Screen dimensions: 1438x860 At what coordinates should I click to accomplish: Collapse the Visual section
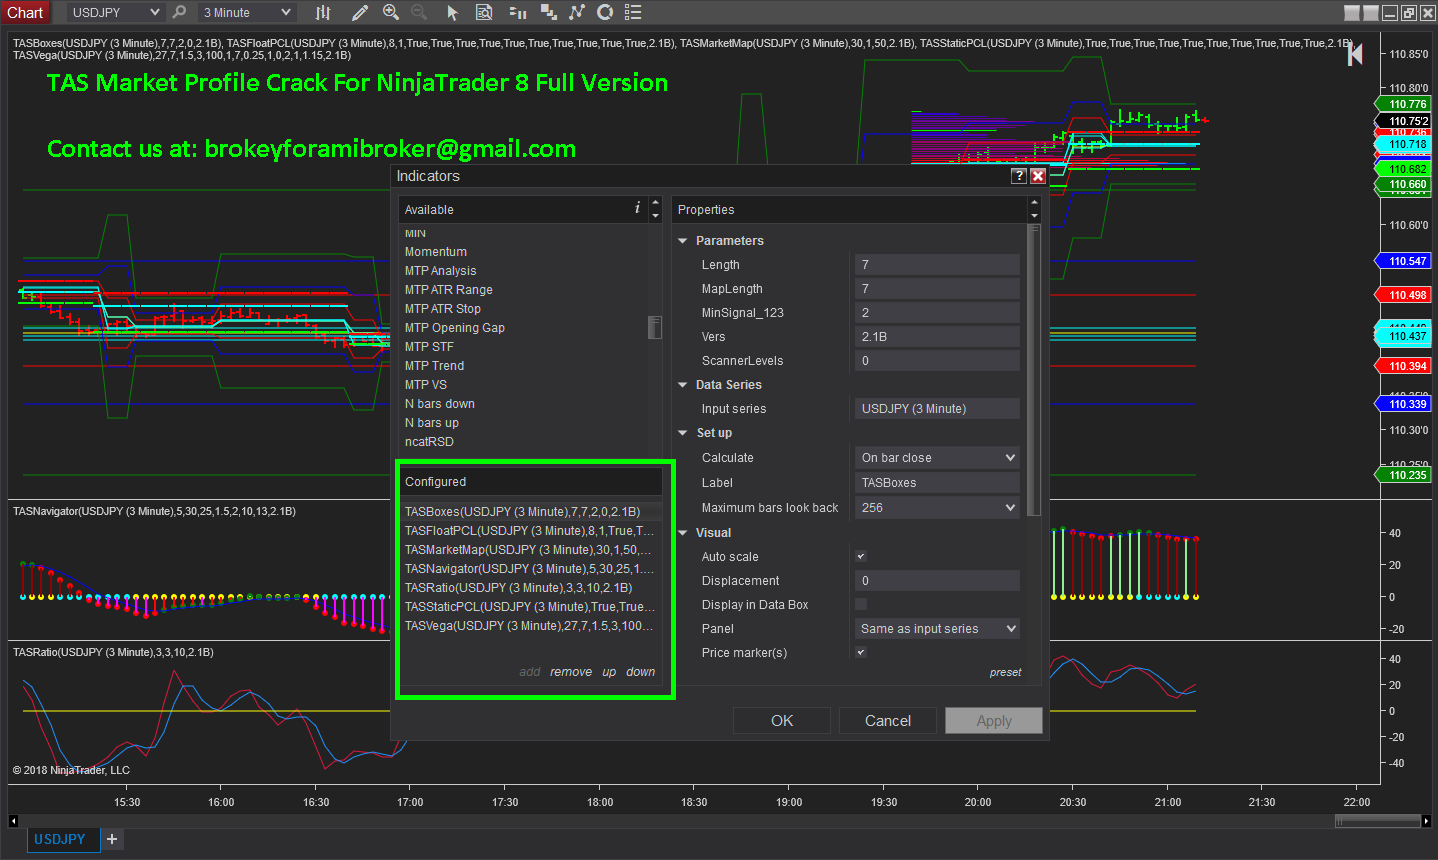coord(683,533)
